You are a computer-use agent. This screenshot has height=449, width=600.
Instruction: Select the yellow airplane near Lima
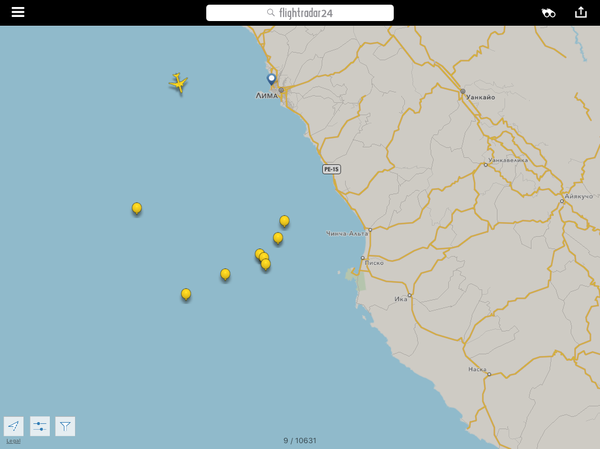[x=179, y=83]
